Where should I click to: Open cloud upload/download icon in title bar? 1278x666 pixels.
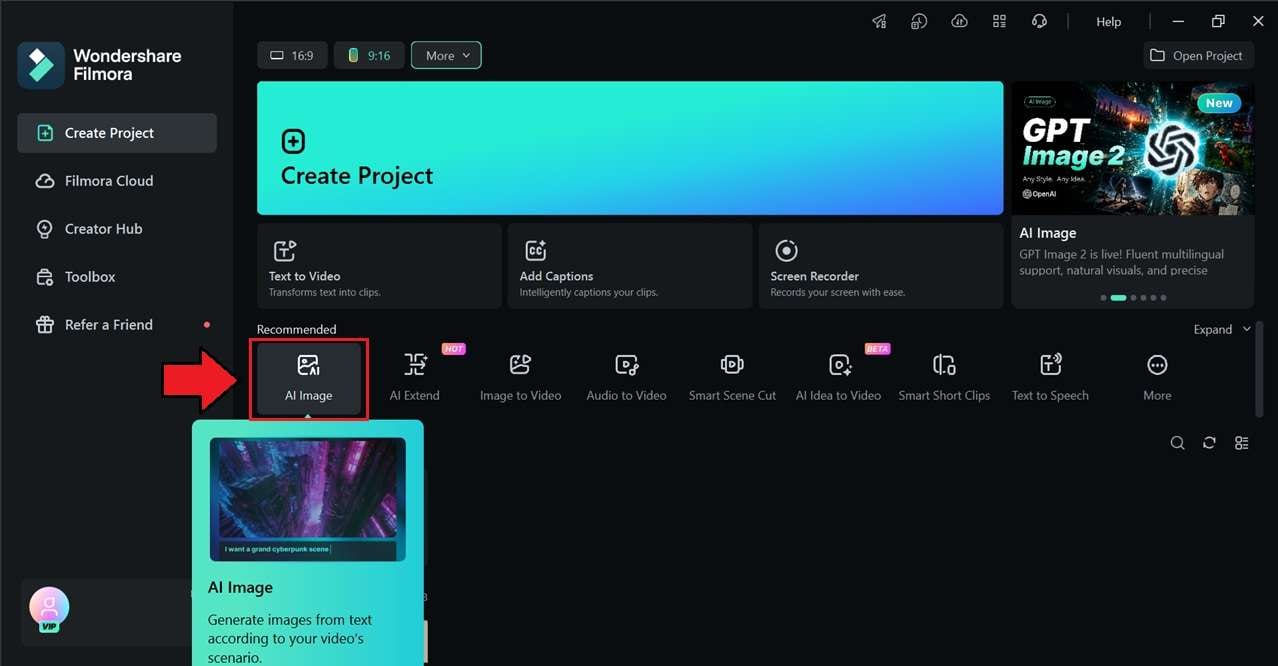click(959, 21)
